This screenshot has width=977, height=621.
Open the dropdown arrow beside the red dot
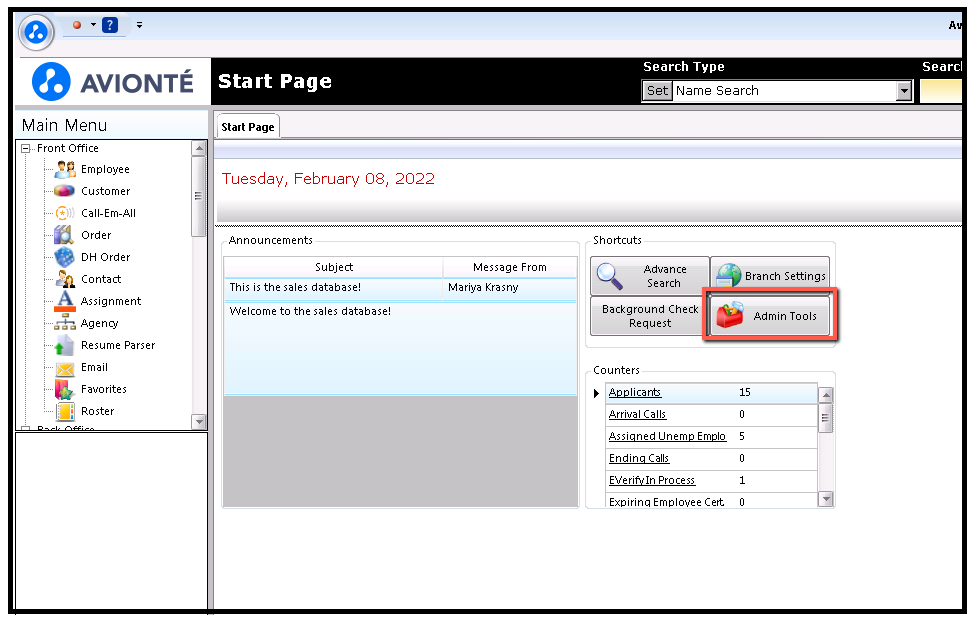(x=93, y=25)
